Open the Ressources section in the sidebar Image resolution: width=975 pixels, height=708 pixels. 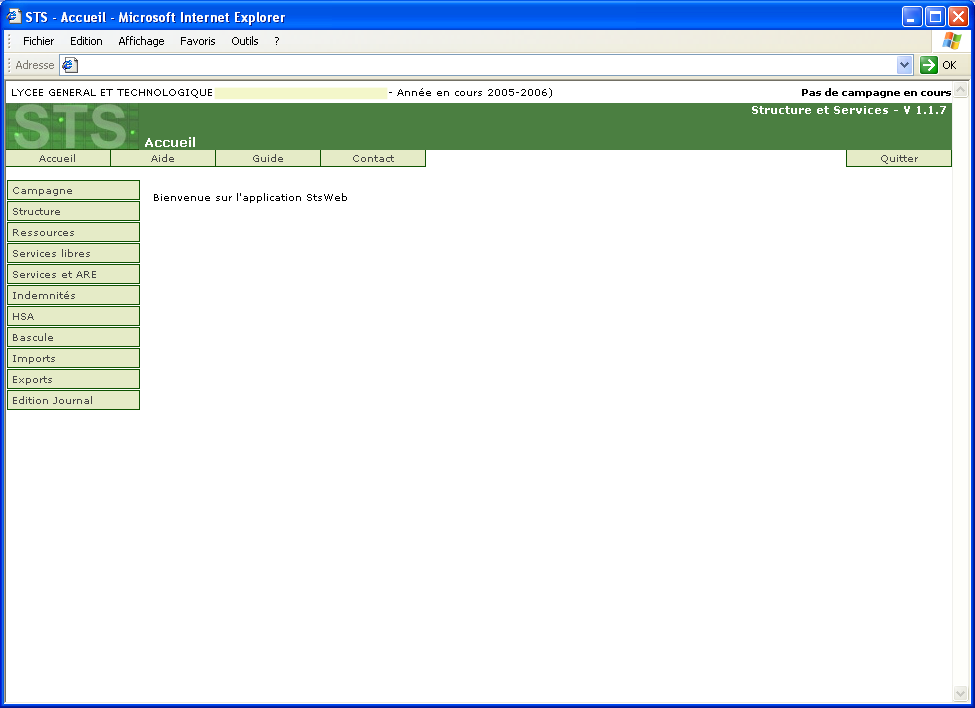pos(73,232)
